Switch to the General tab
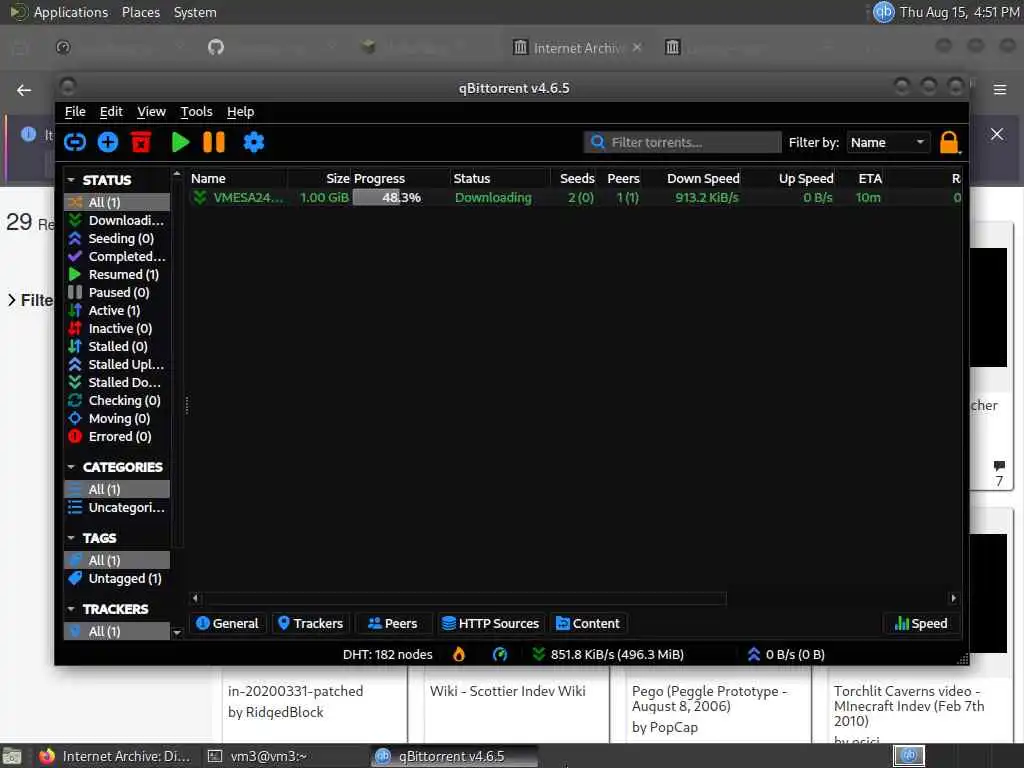1024x768 pixels. tap(227, 624)
